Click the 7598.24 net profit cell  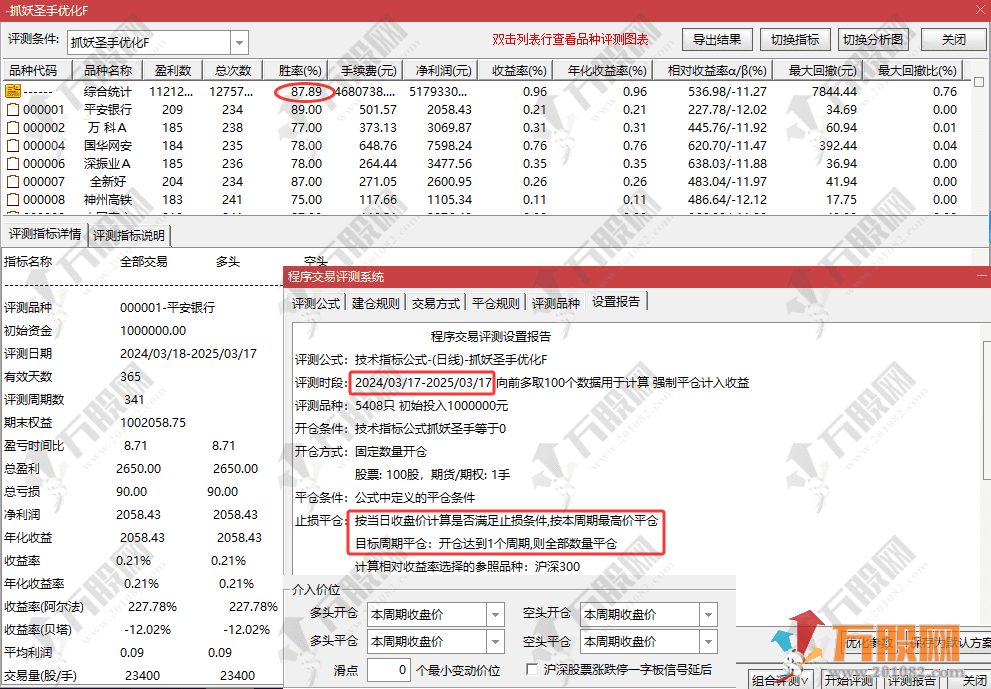point(449,145)
